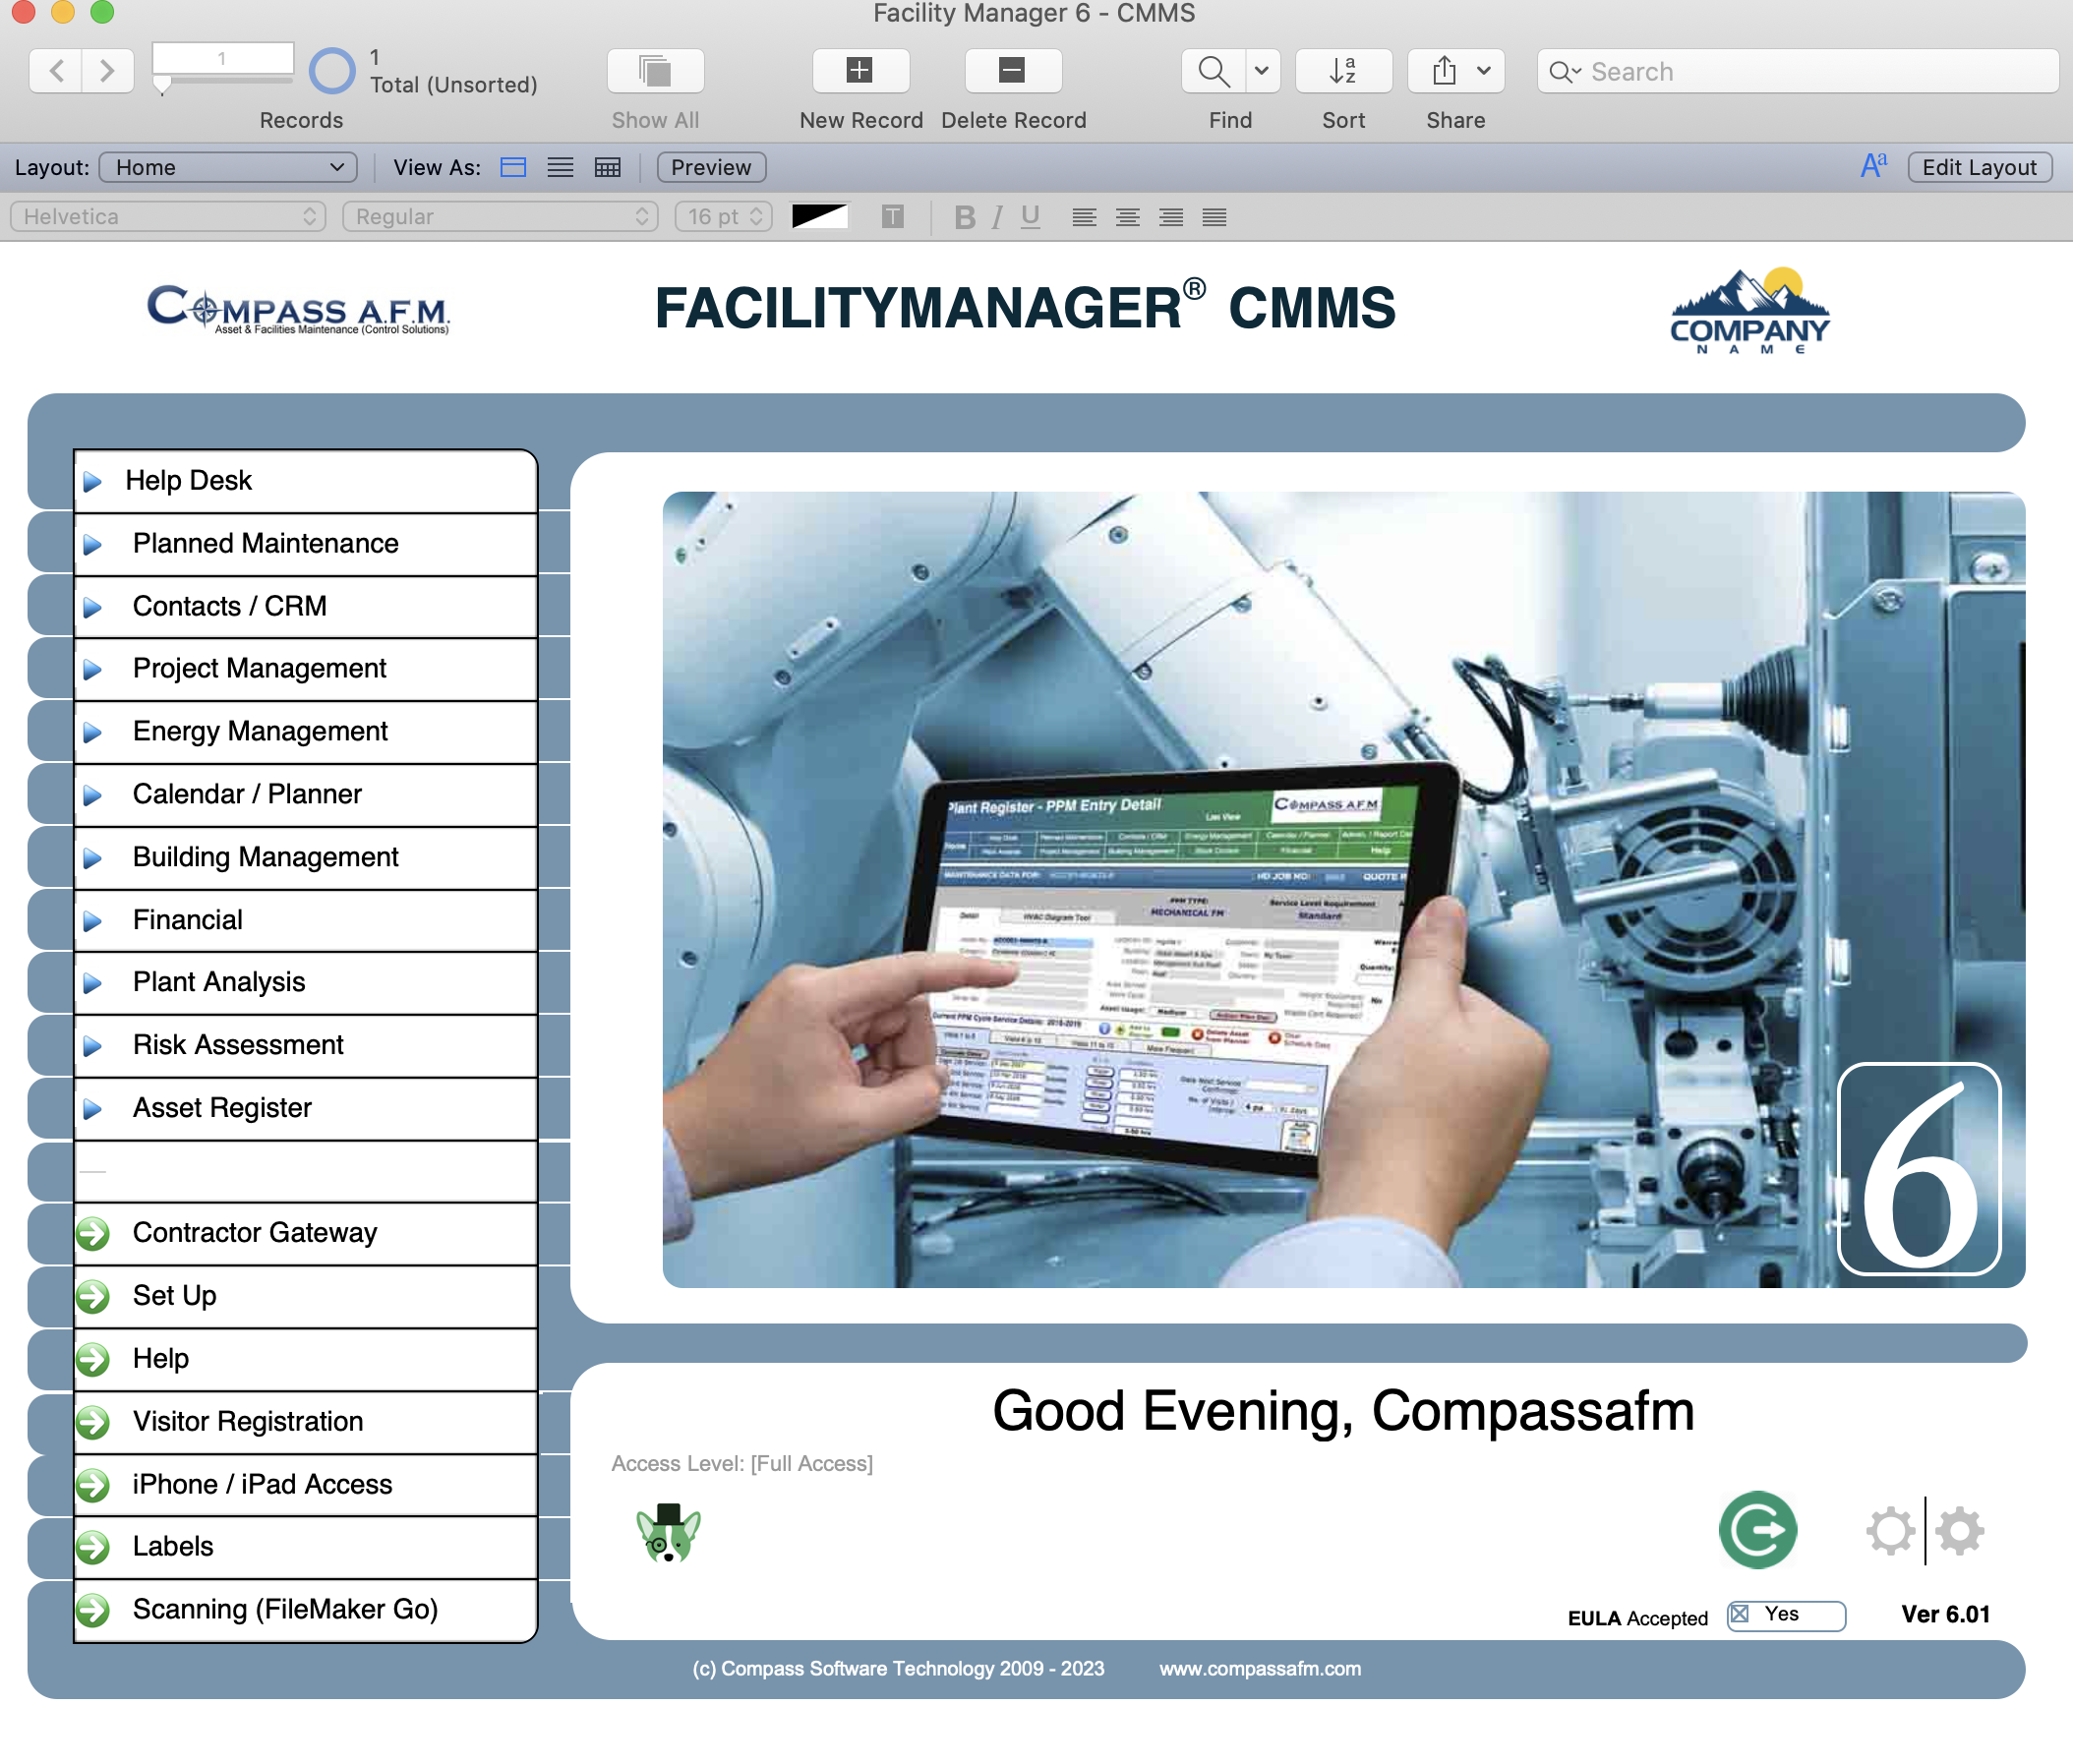Toggle bold text formatting
This screenshot has height=1764, width=2073.
coord(963,216)
